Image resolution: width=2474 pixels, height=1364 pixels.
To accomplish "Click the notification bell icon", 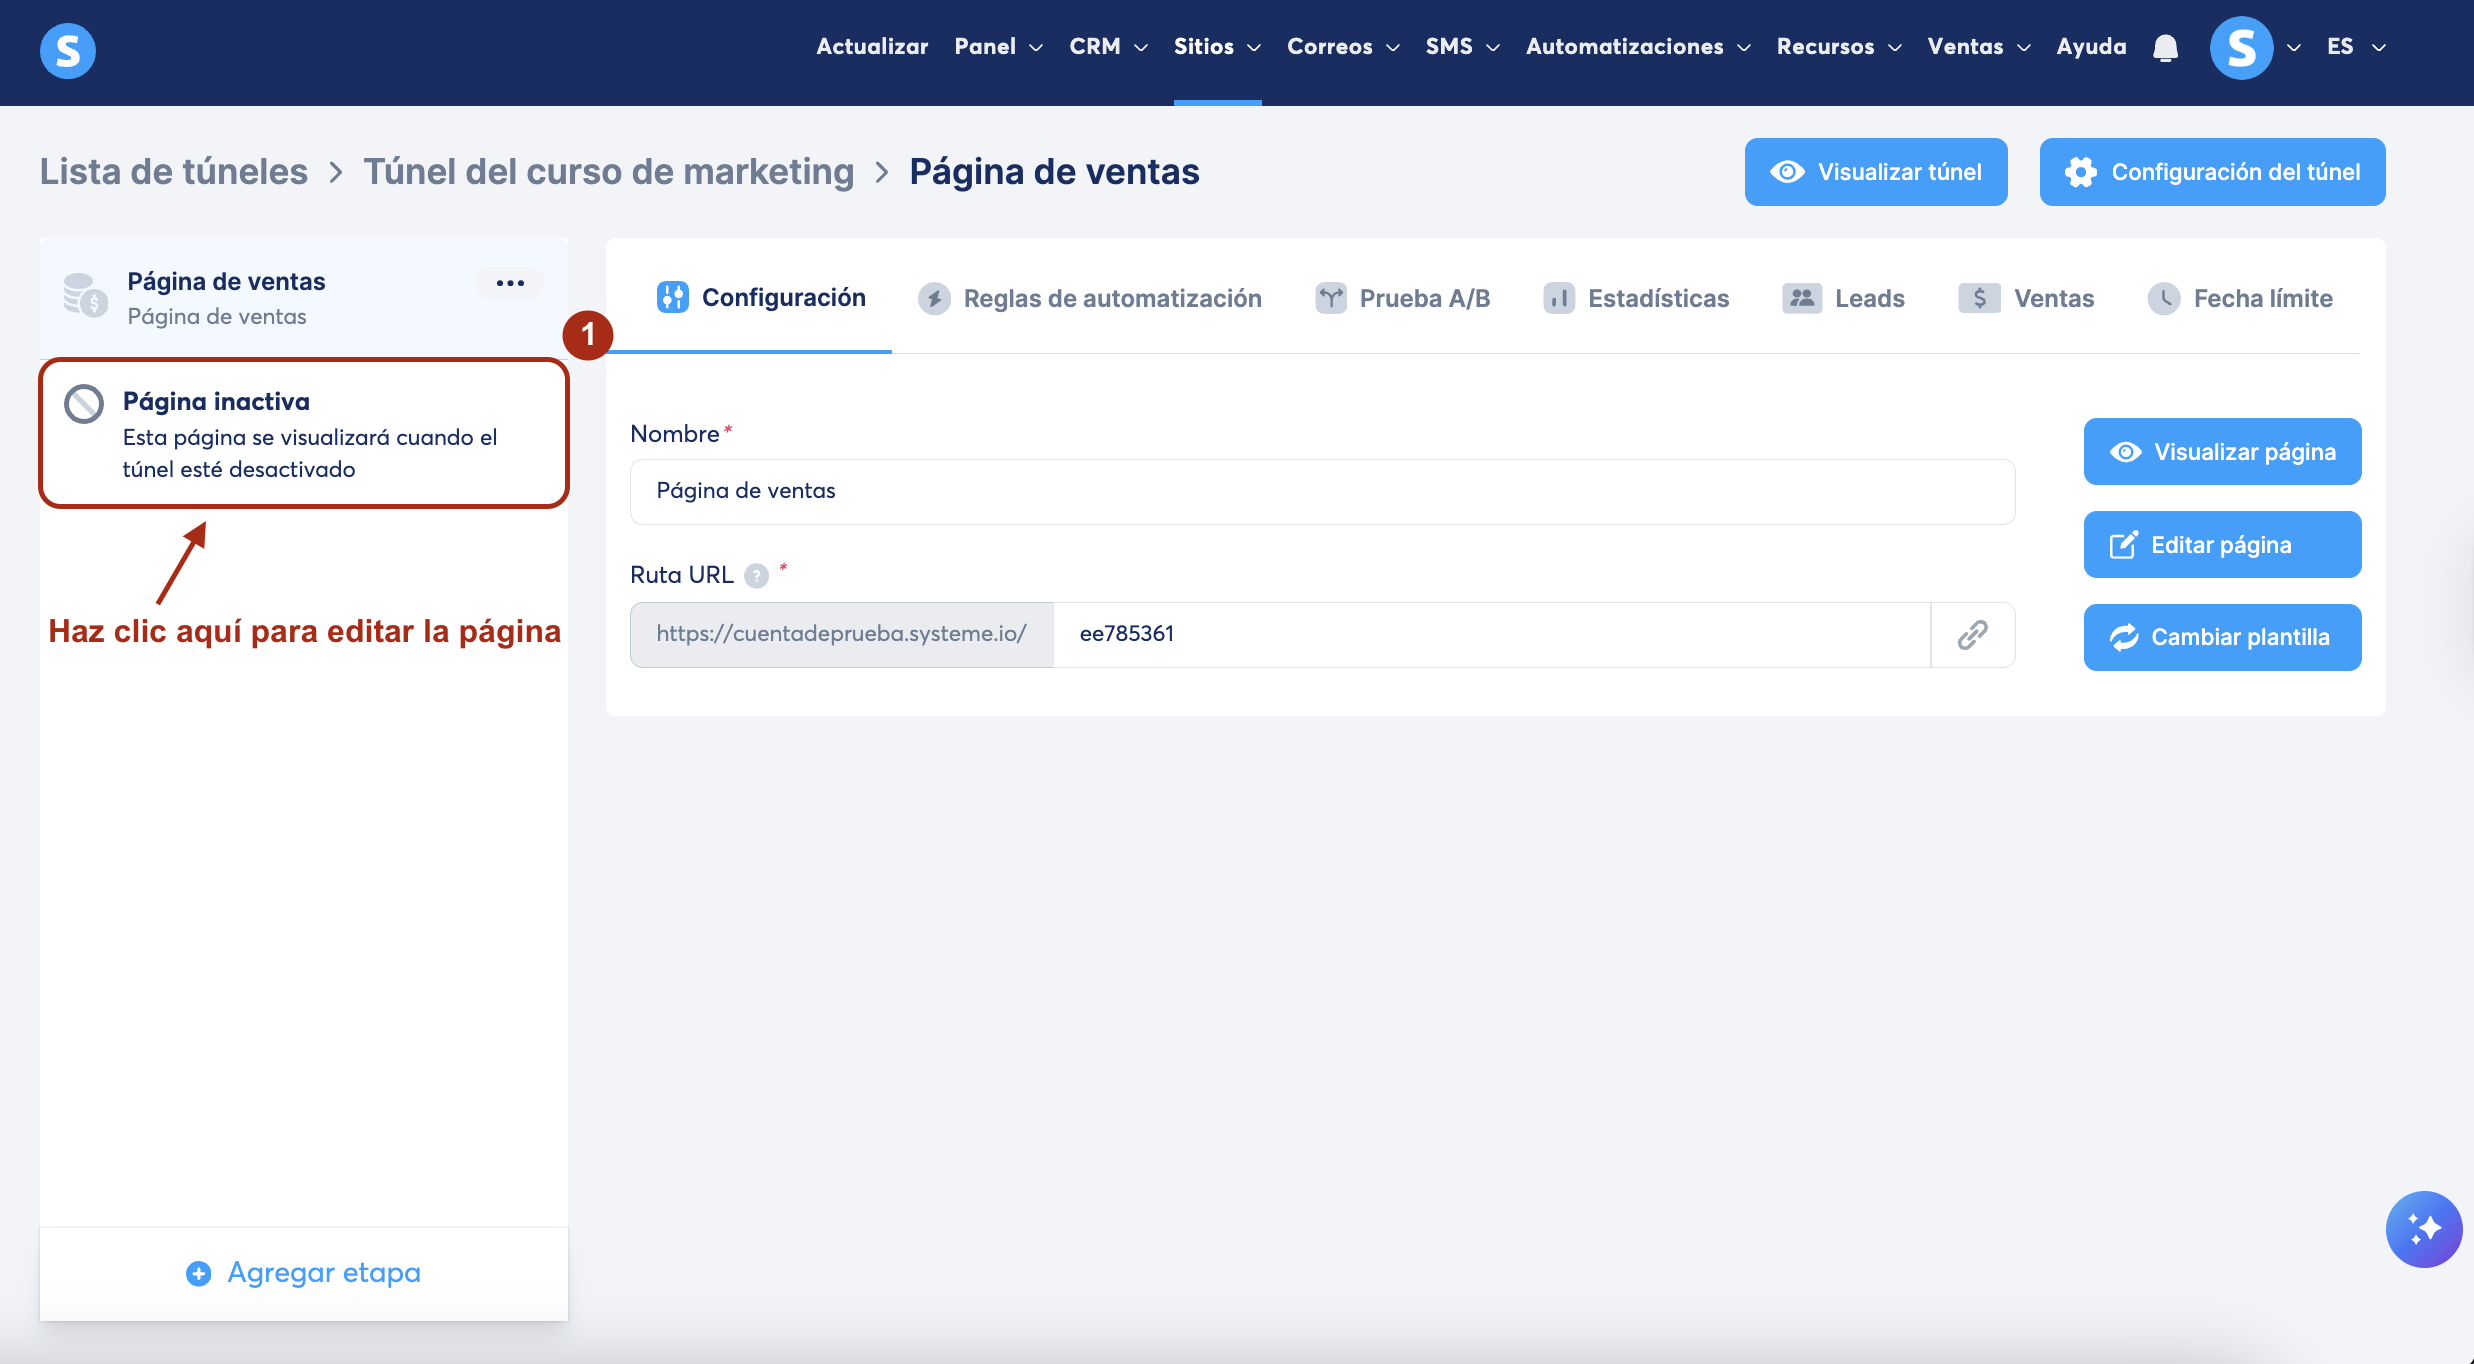I will click(x=2165, y=47).
